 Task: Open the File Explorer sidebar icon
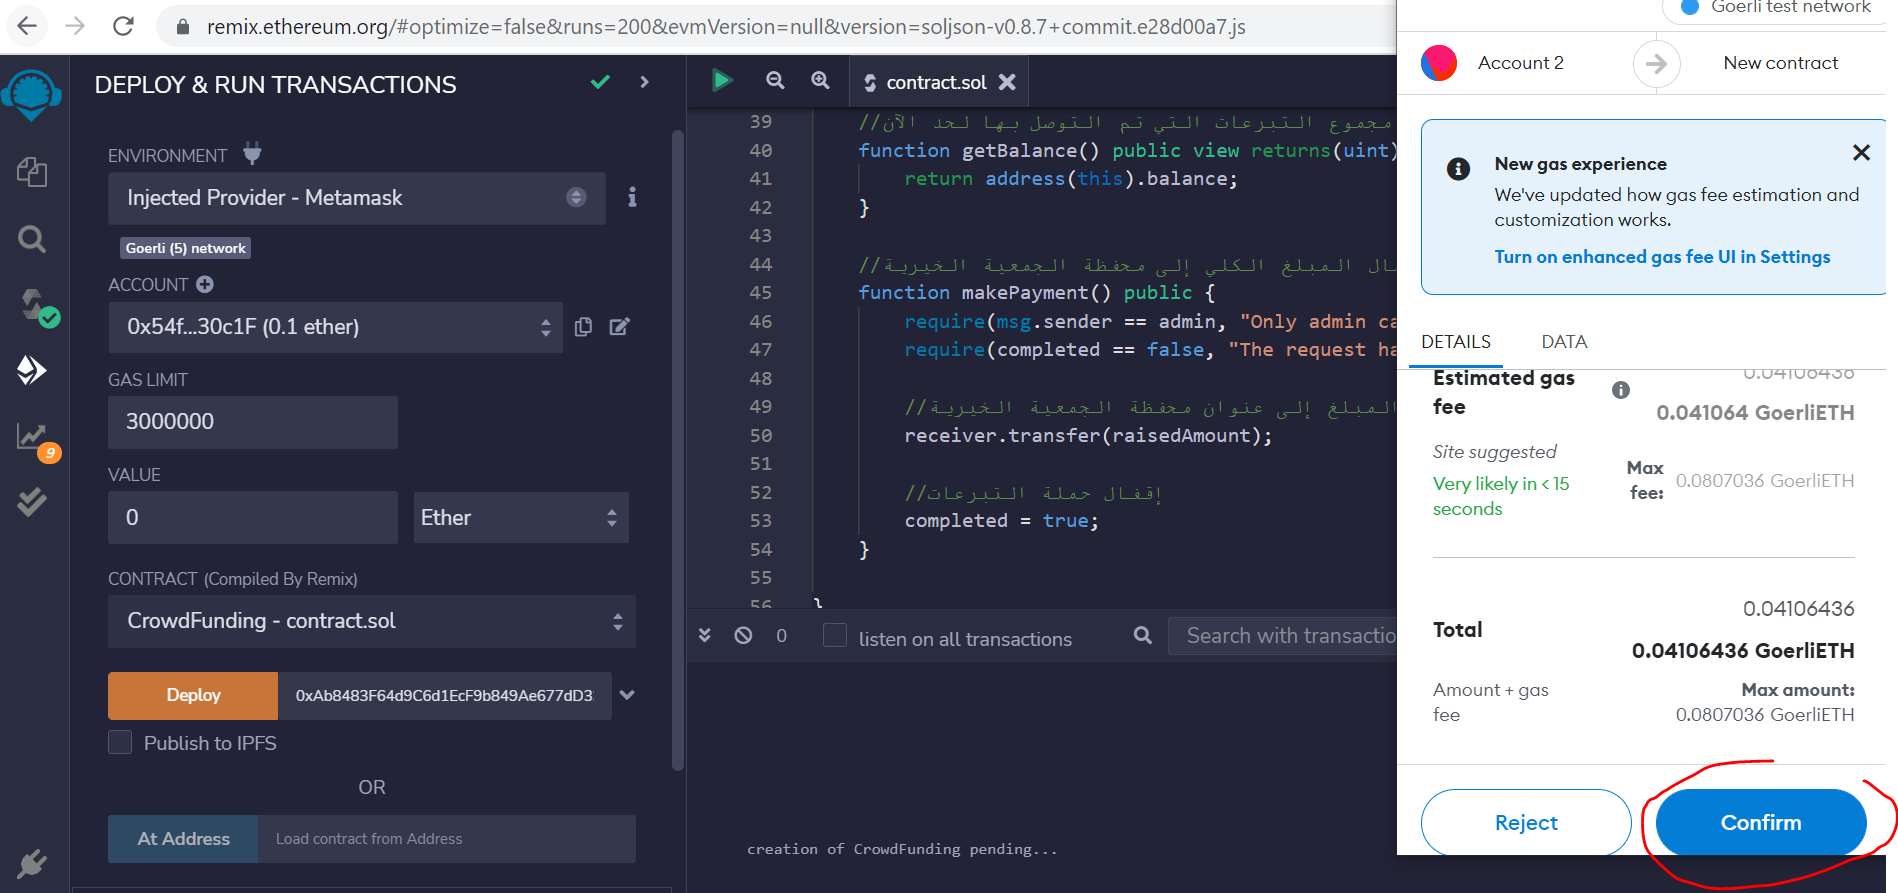coord(32,172)
